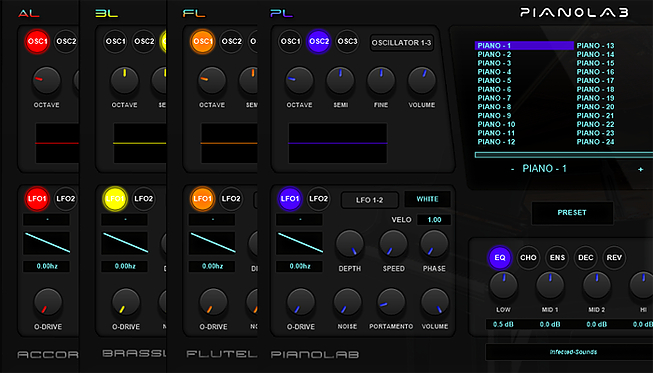This screenshot has width=653, height=373.
Task: Open the WHITE noise type selector
Action: click(x=427, y=199)
